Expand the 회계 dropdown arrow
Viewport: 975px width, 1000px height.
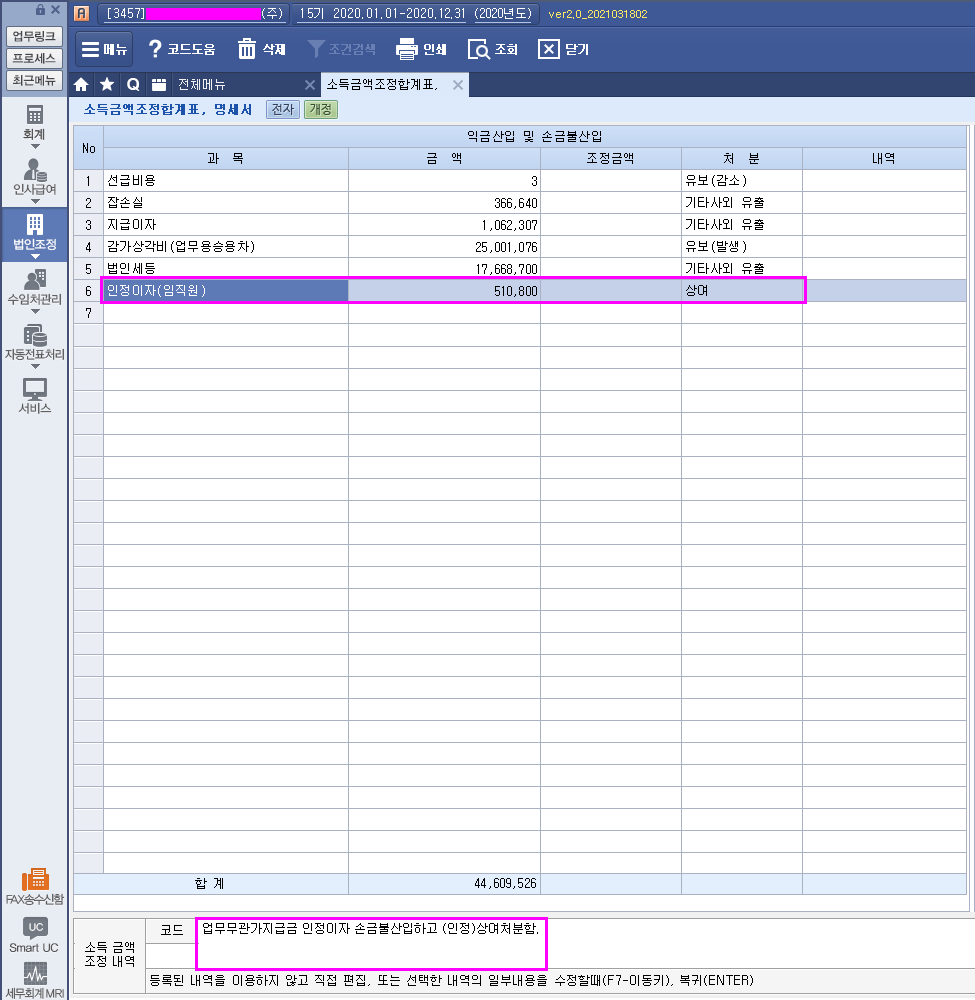[35, 147]
